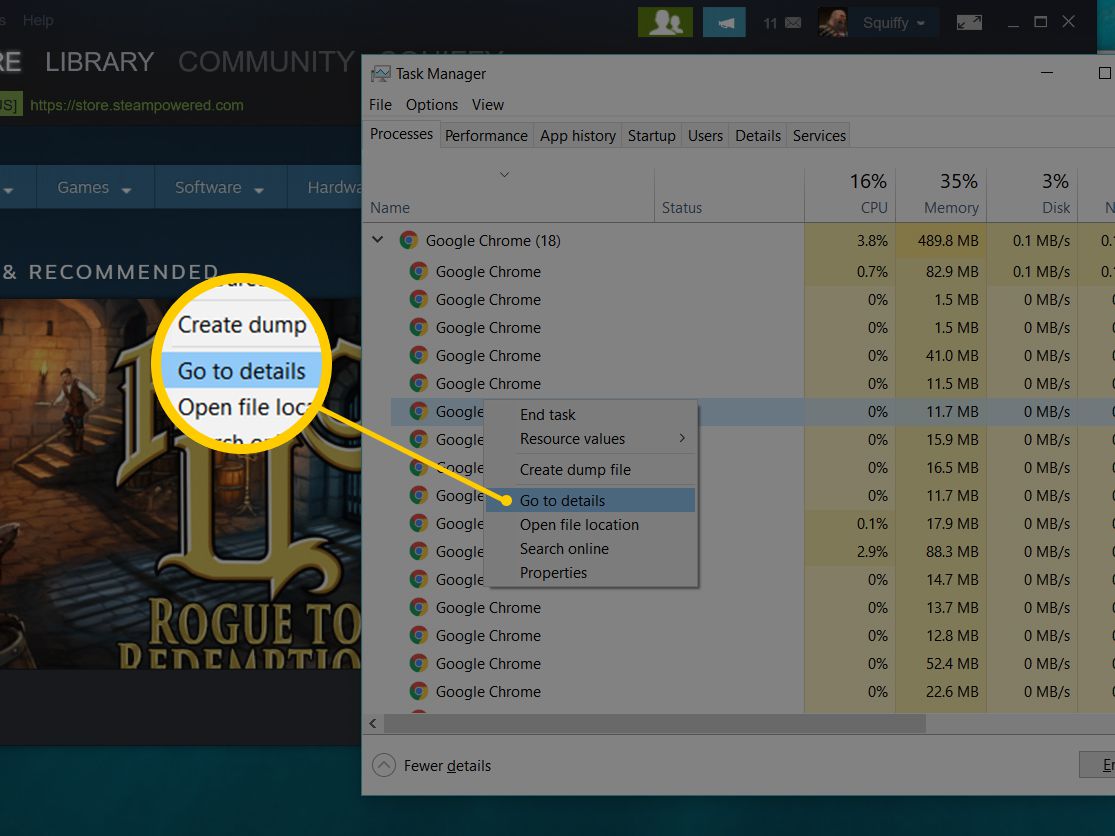Click 489.8 MB memory cell

(941, 240)
